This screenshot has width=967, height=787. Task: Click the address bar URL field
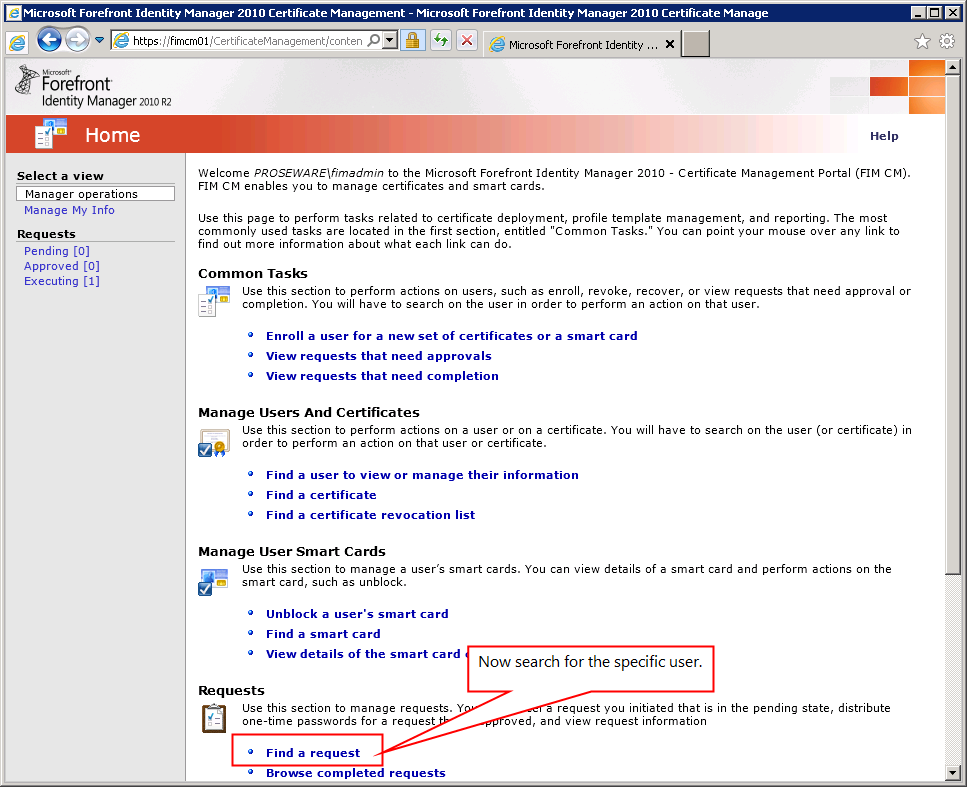click(x=247, y=41)
